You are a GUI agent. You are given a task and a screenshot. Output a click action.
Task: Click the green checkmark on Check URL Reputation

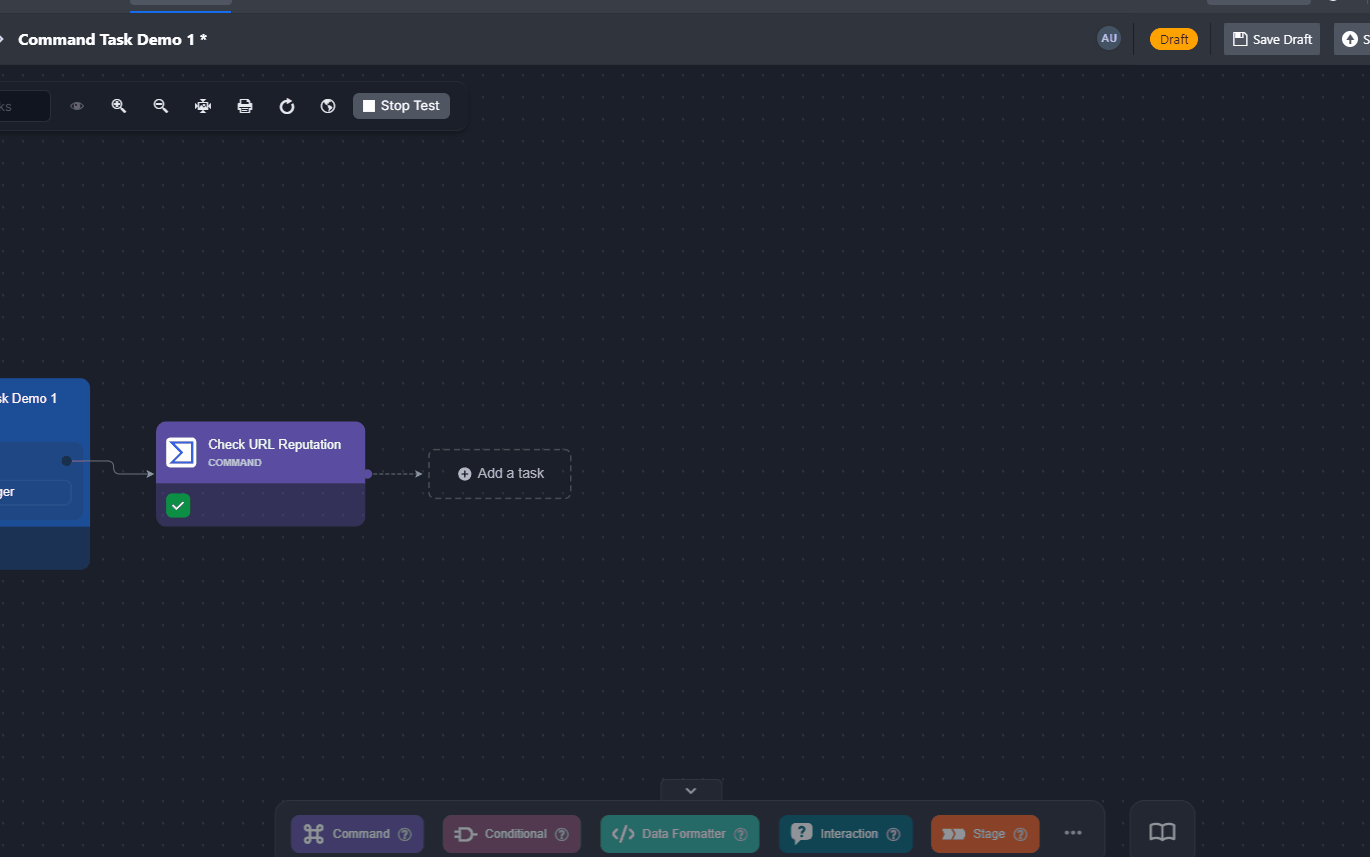(178, 506)
